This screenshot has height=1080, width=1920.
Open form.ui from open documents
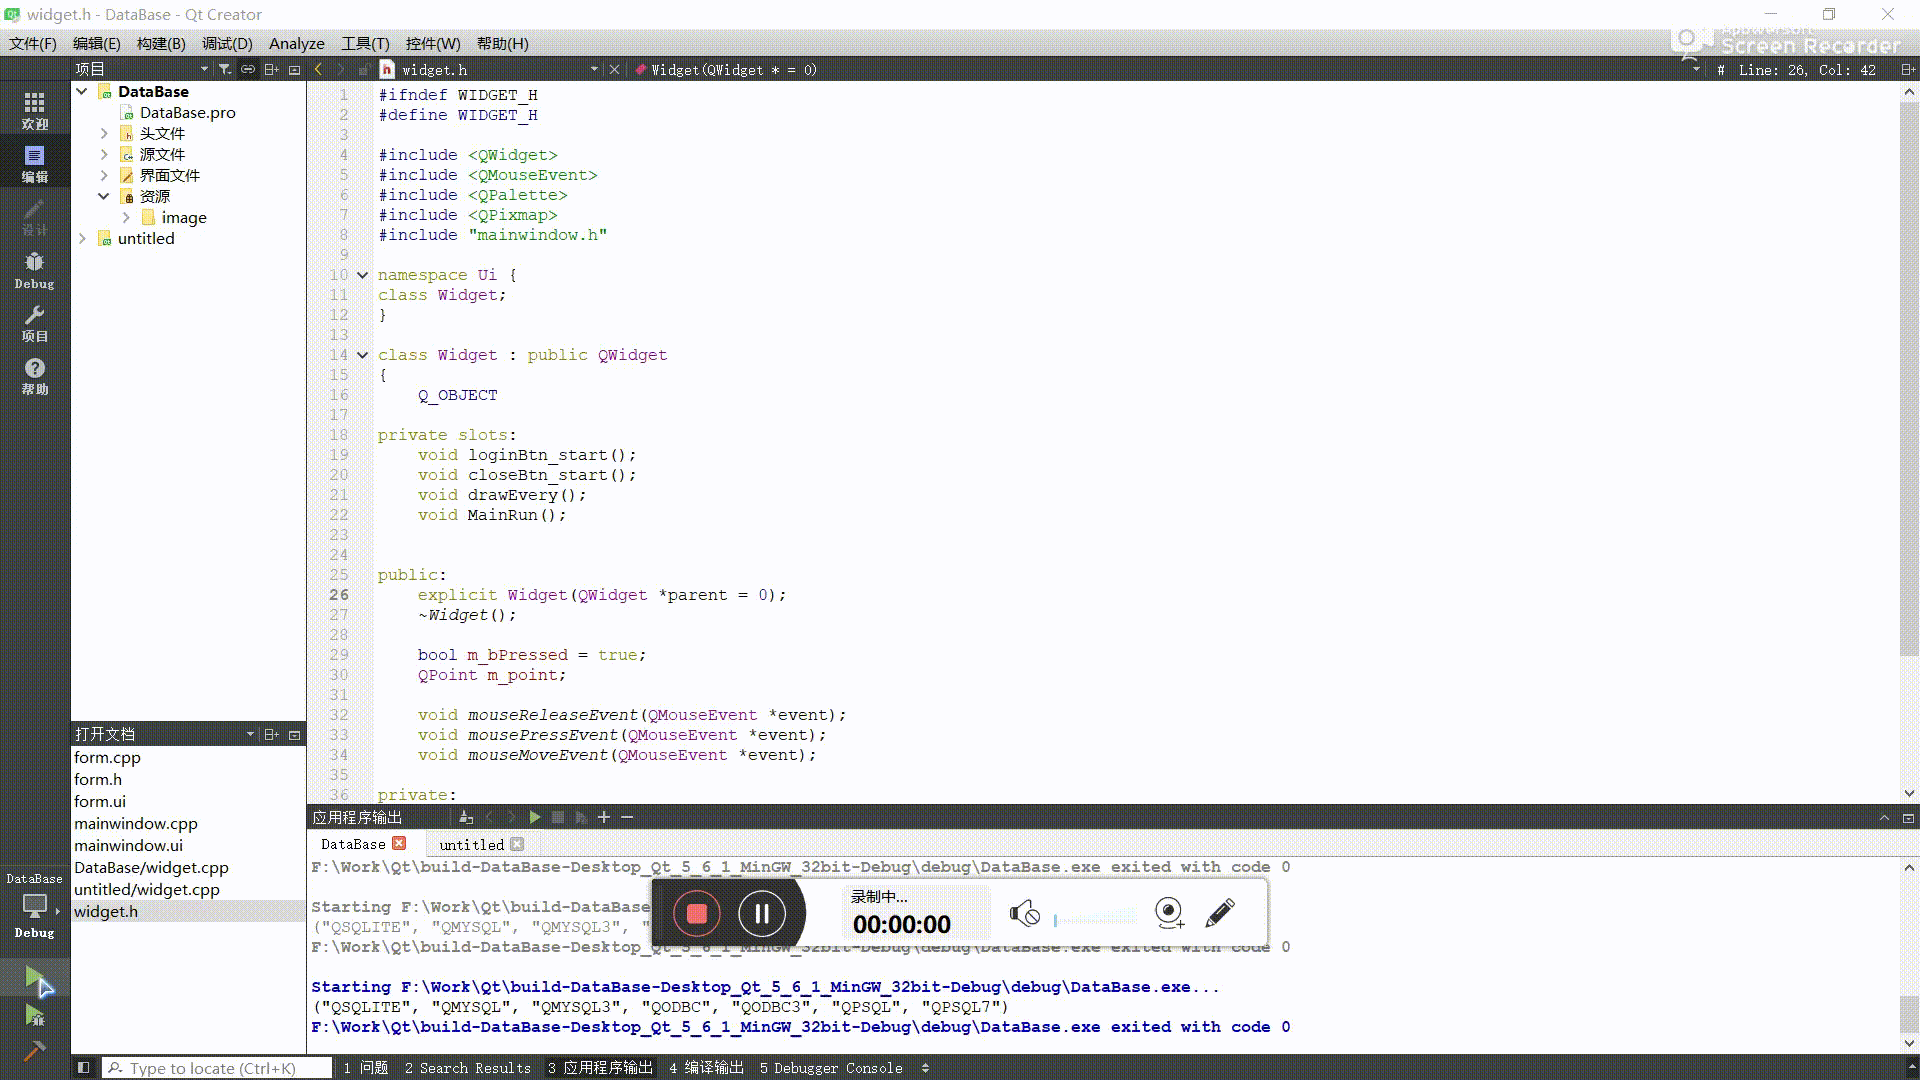click(x=100, y=801)
